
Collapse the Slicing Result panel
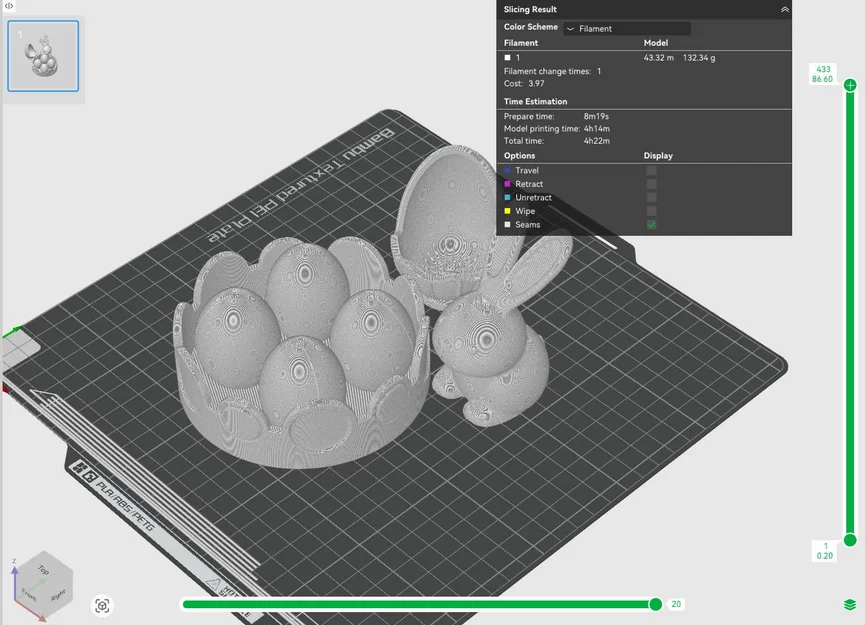point(784,9)
